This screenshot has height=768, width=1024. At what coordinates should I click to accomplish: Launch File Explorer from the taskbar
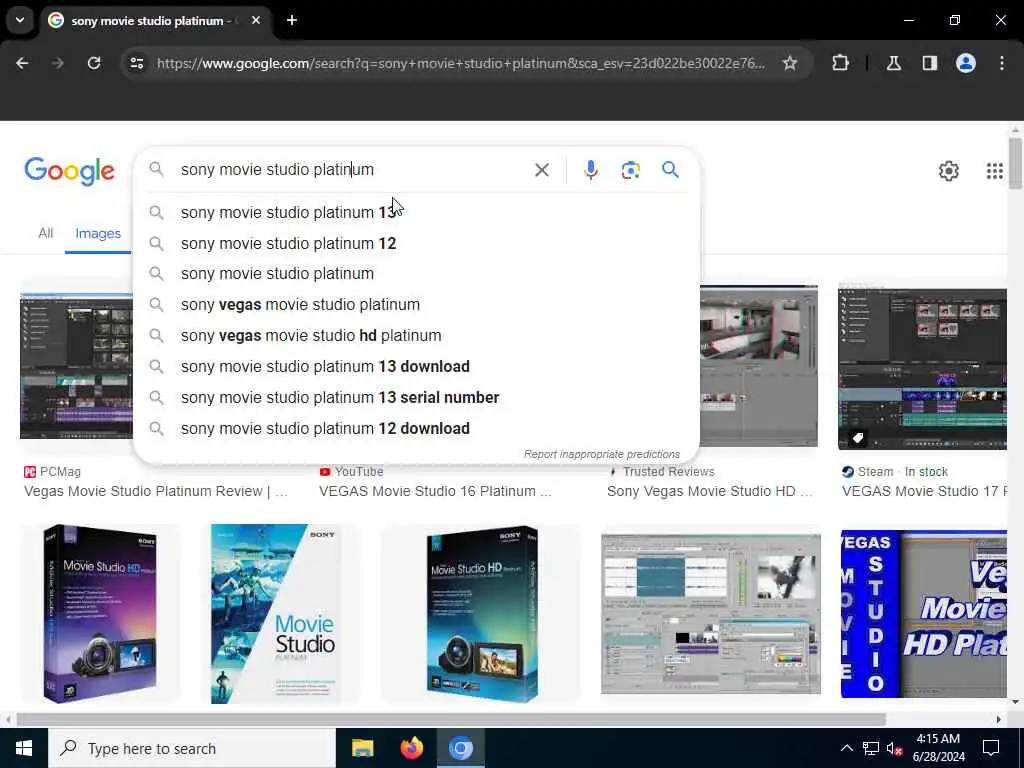(362, 748)
